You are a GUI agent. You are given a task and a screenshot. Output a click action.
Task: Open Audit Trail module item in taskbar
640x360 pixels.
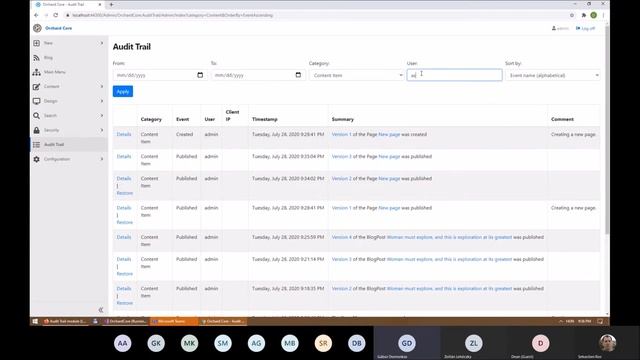point(65,321)
